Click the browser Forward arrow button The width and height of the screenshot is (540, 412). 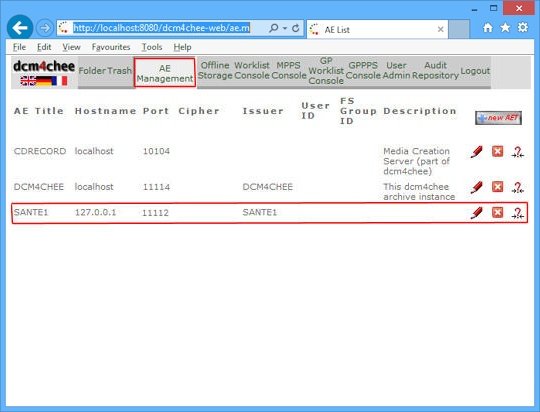coord(45,28)
